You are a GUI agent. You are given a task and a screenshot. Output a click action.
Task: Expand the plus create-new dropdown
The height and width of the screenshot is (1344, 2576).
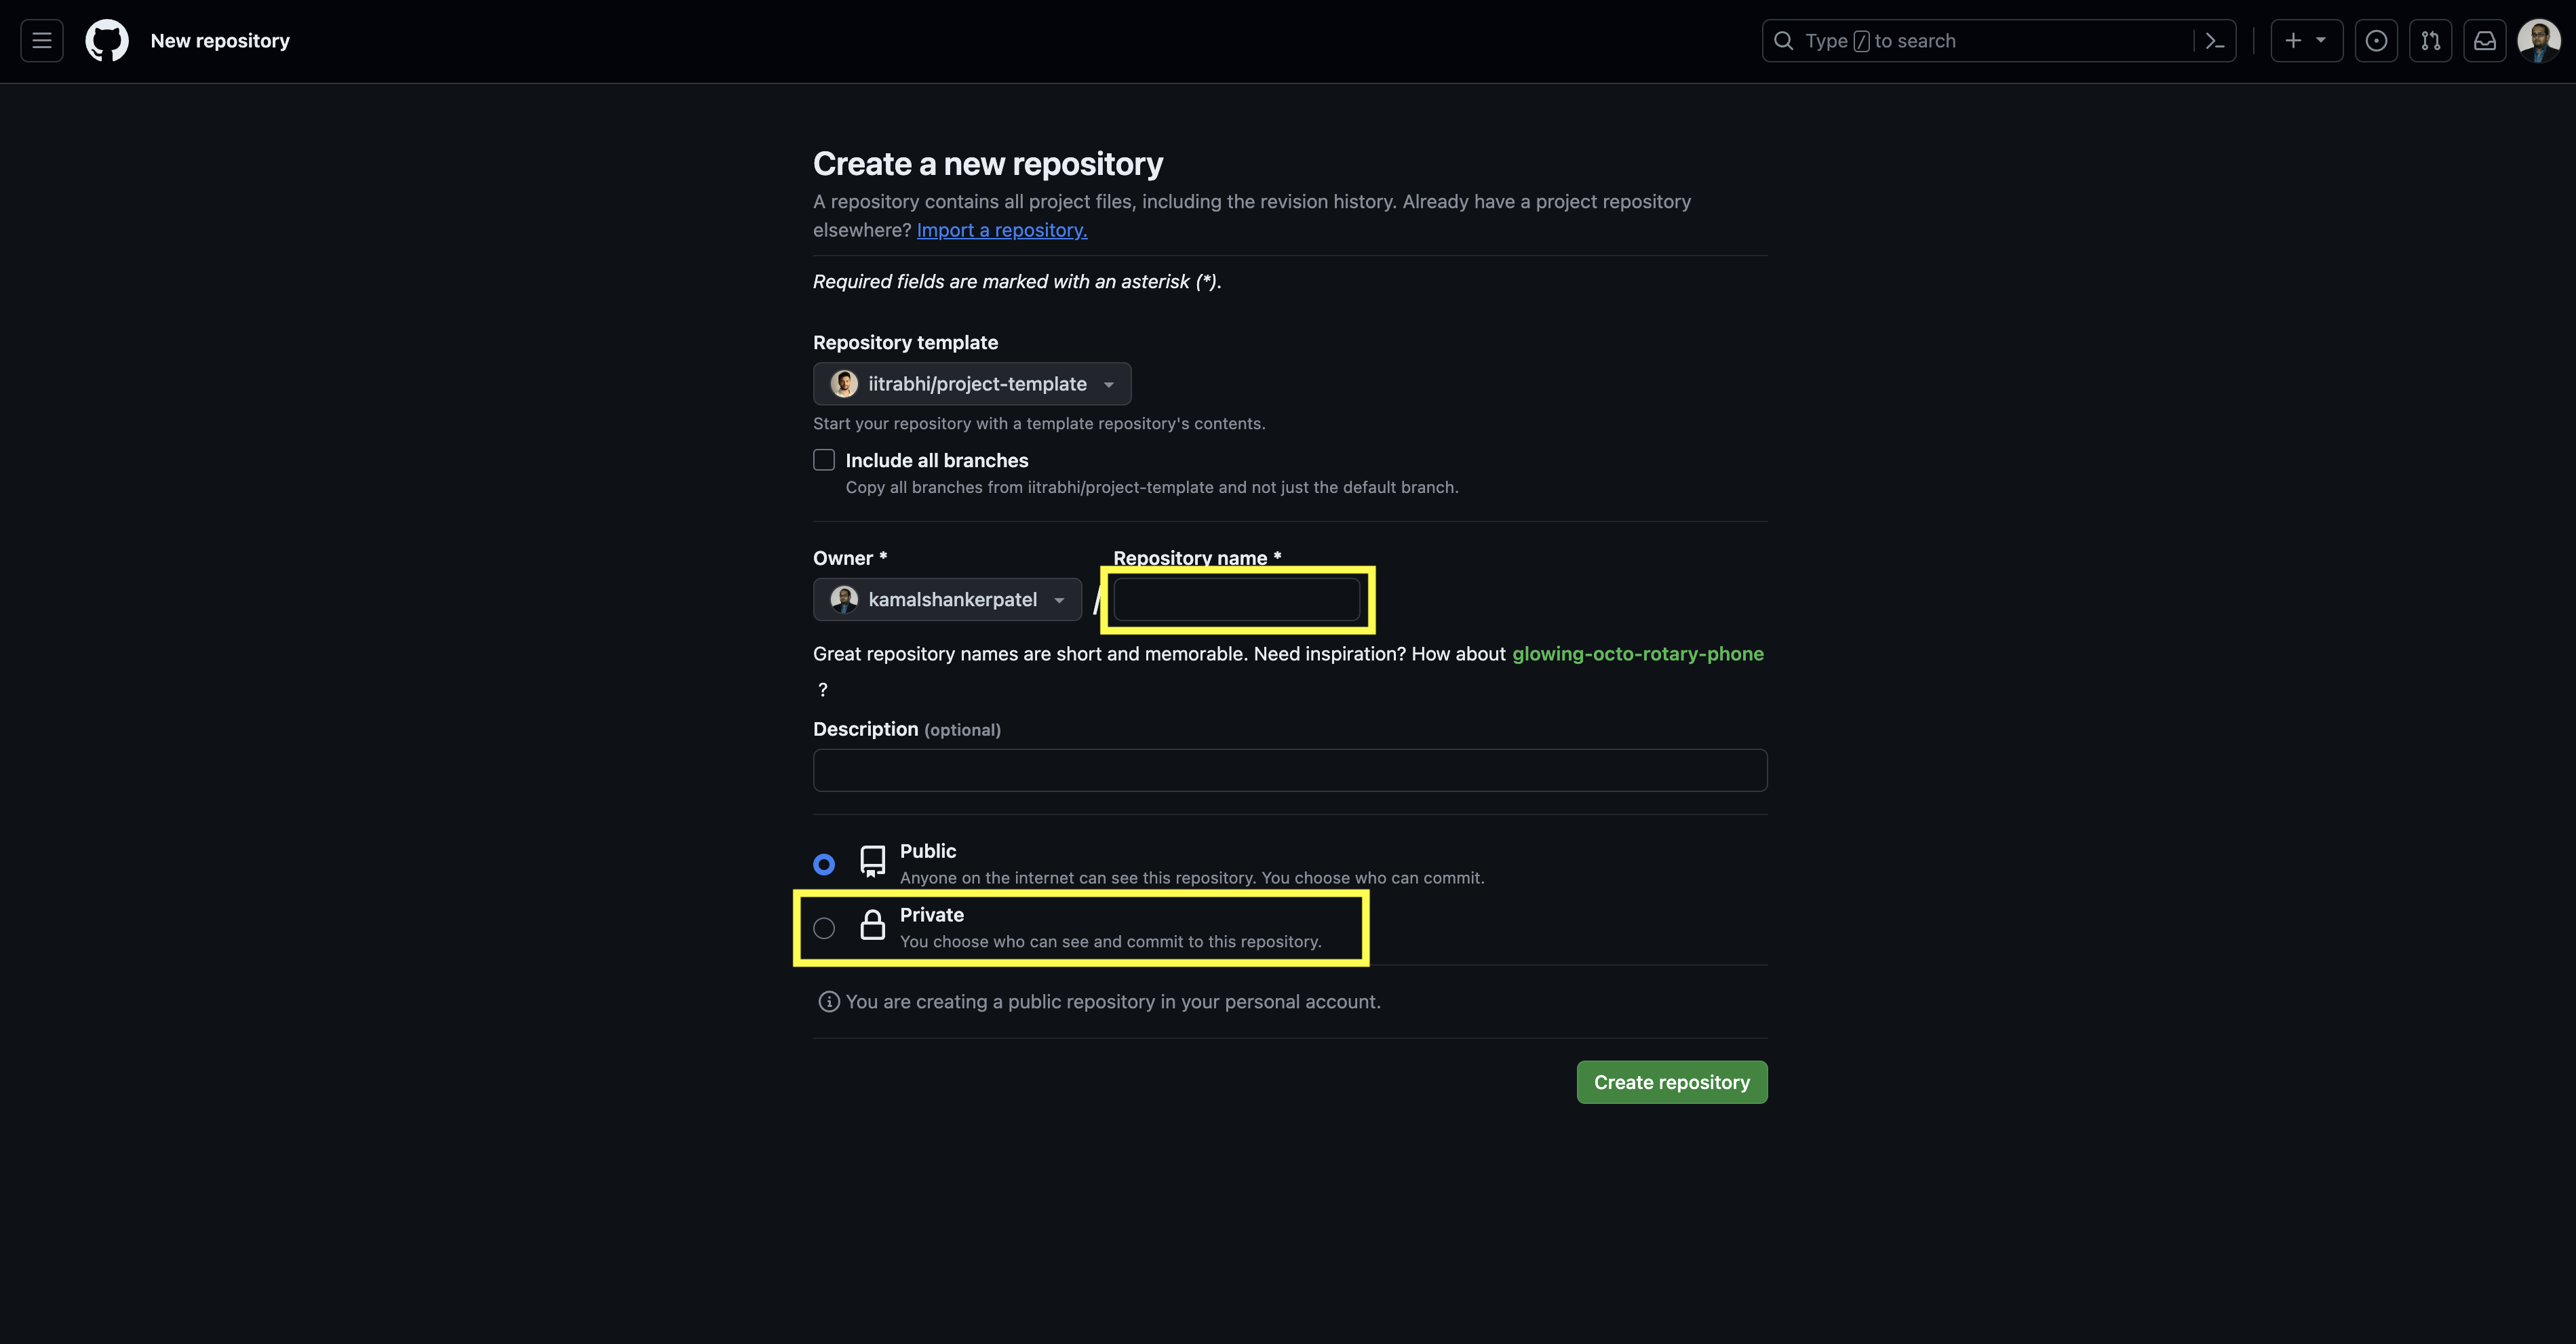tap(2305, 41)
